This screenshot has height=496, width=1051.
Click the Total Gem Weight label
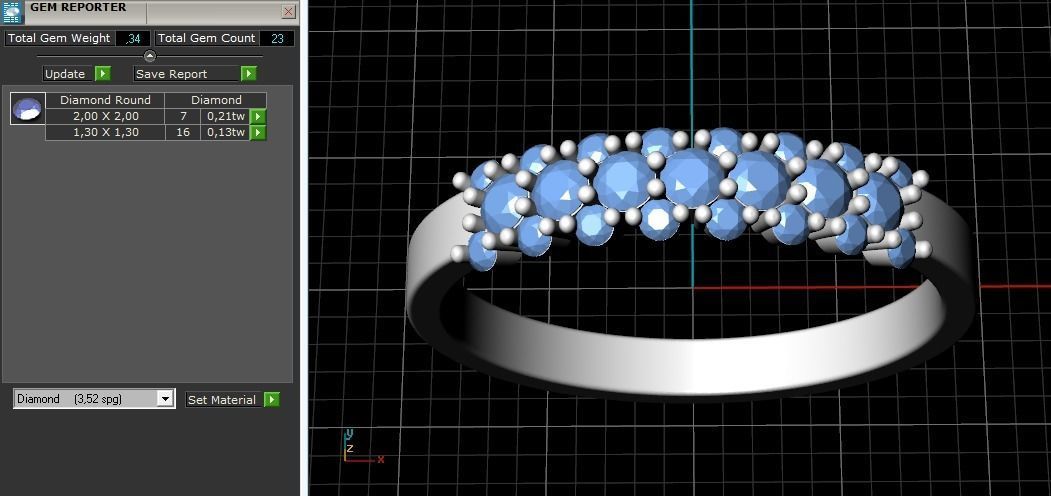(x=59, y=38)
